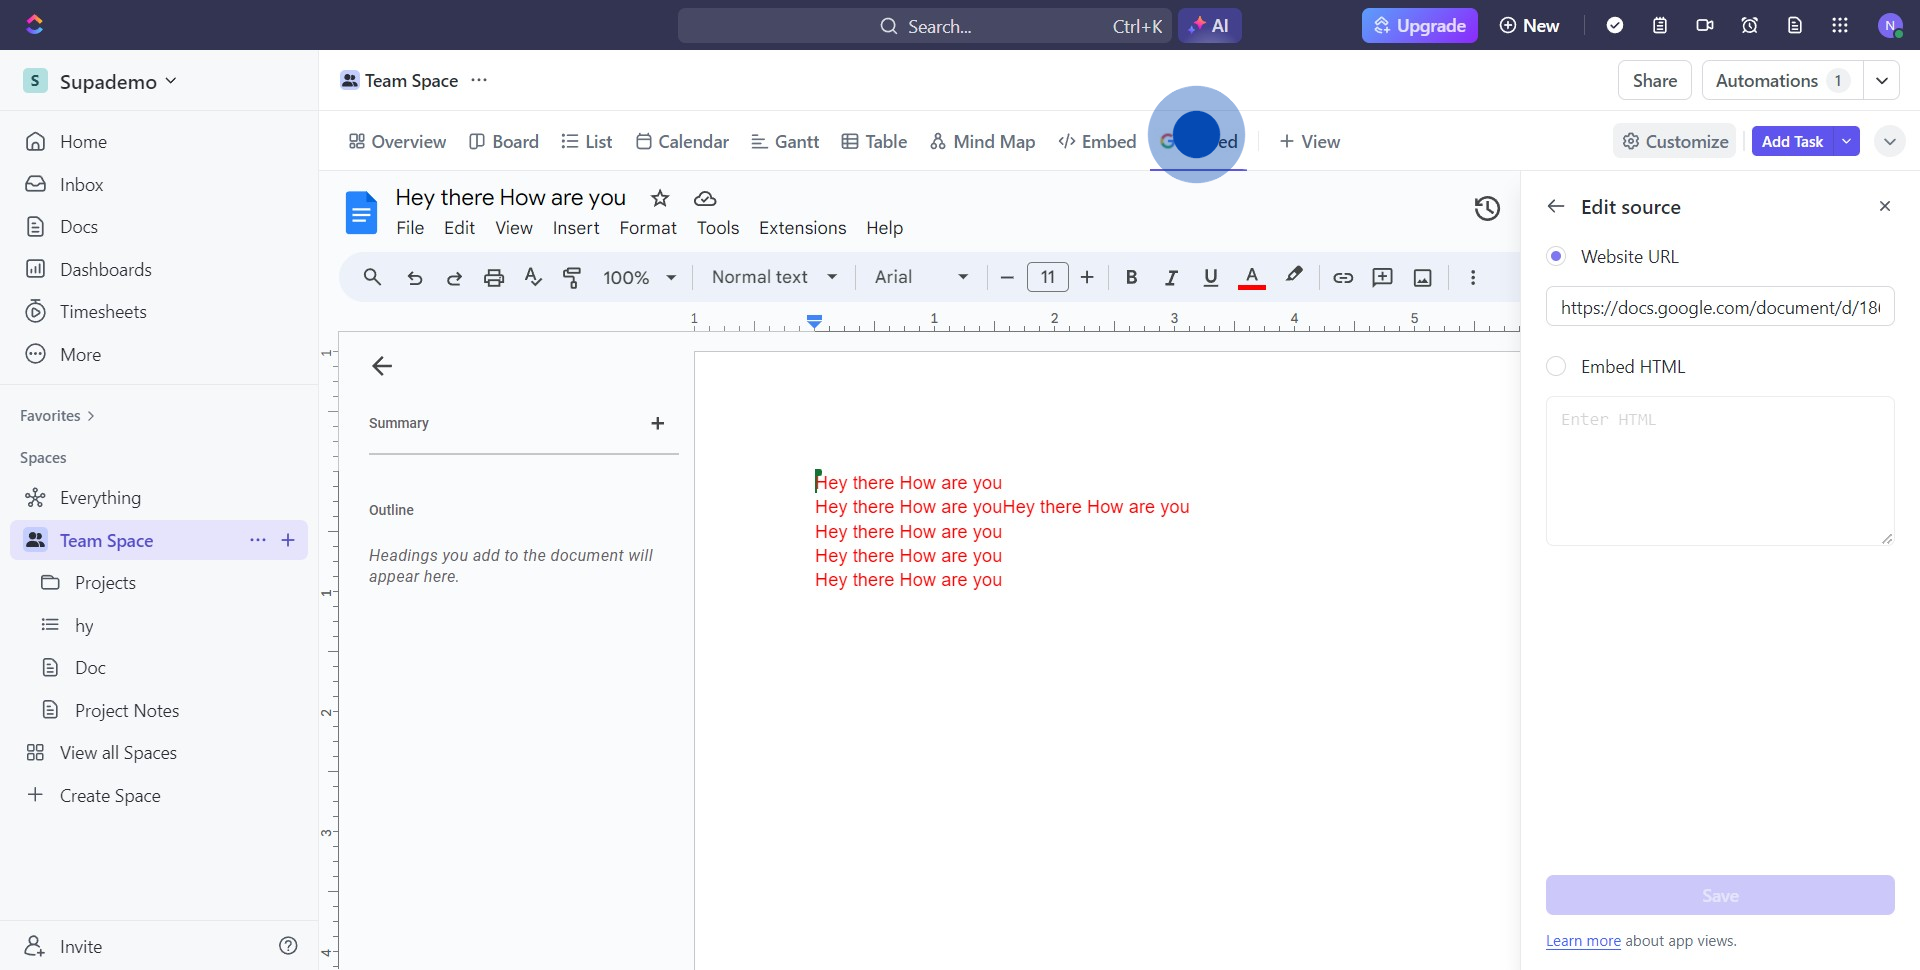This screenshot has height=970, width=1920.
Task: Click the highlight color pen icon
Action: 1294,276
